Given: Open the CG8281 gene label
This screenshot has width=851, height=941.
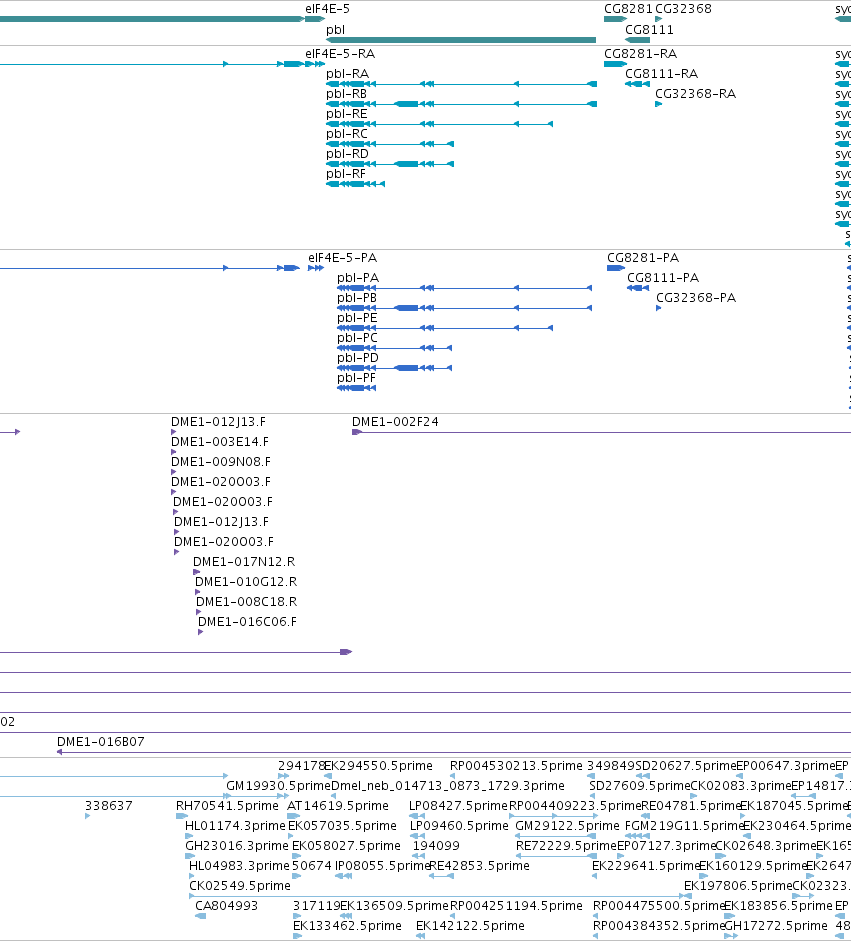Looking at the screenshot, I should (x=628, y=8).
